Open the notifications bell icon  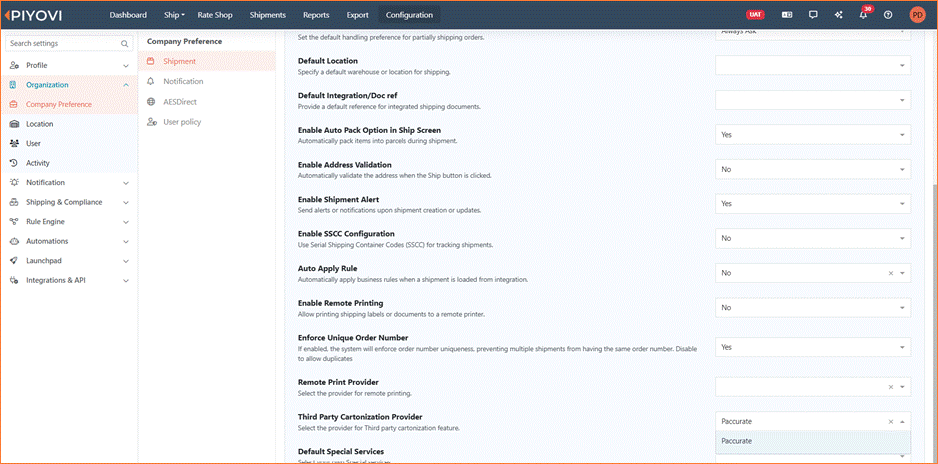coord(863,15)
